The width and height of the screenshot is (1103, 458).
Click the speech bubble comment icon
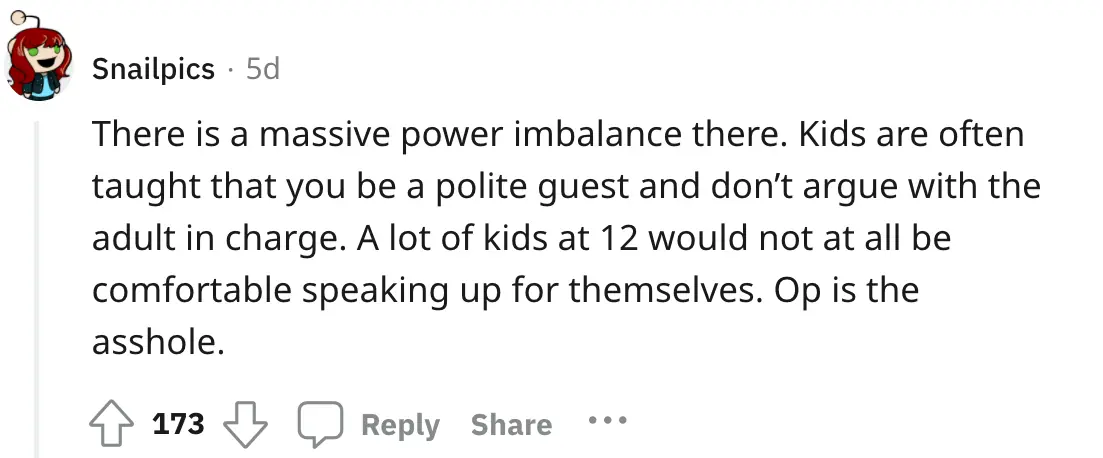point(322,424)
